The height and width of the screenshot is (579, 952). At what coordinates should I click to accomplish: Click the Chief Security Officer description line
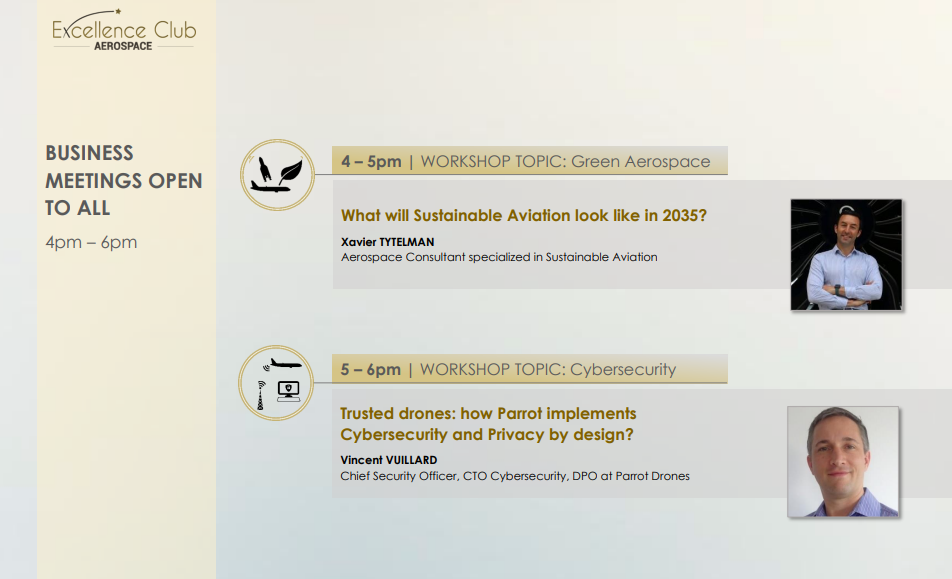click(515, 476)
